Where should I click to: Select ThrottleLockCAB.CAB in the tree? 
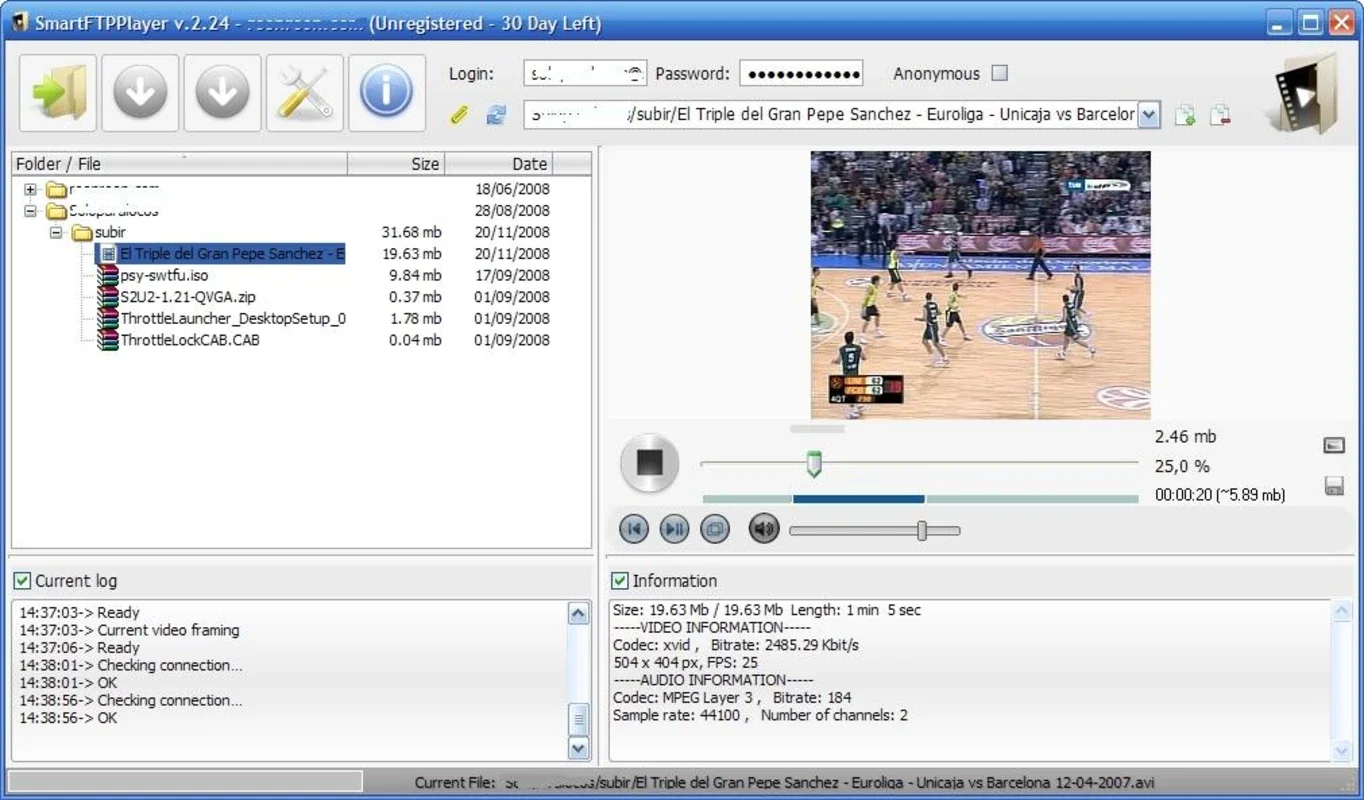pyautogui.click(x=190, y=340)
